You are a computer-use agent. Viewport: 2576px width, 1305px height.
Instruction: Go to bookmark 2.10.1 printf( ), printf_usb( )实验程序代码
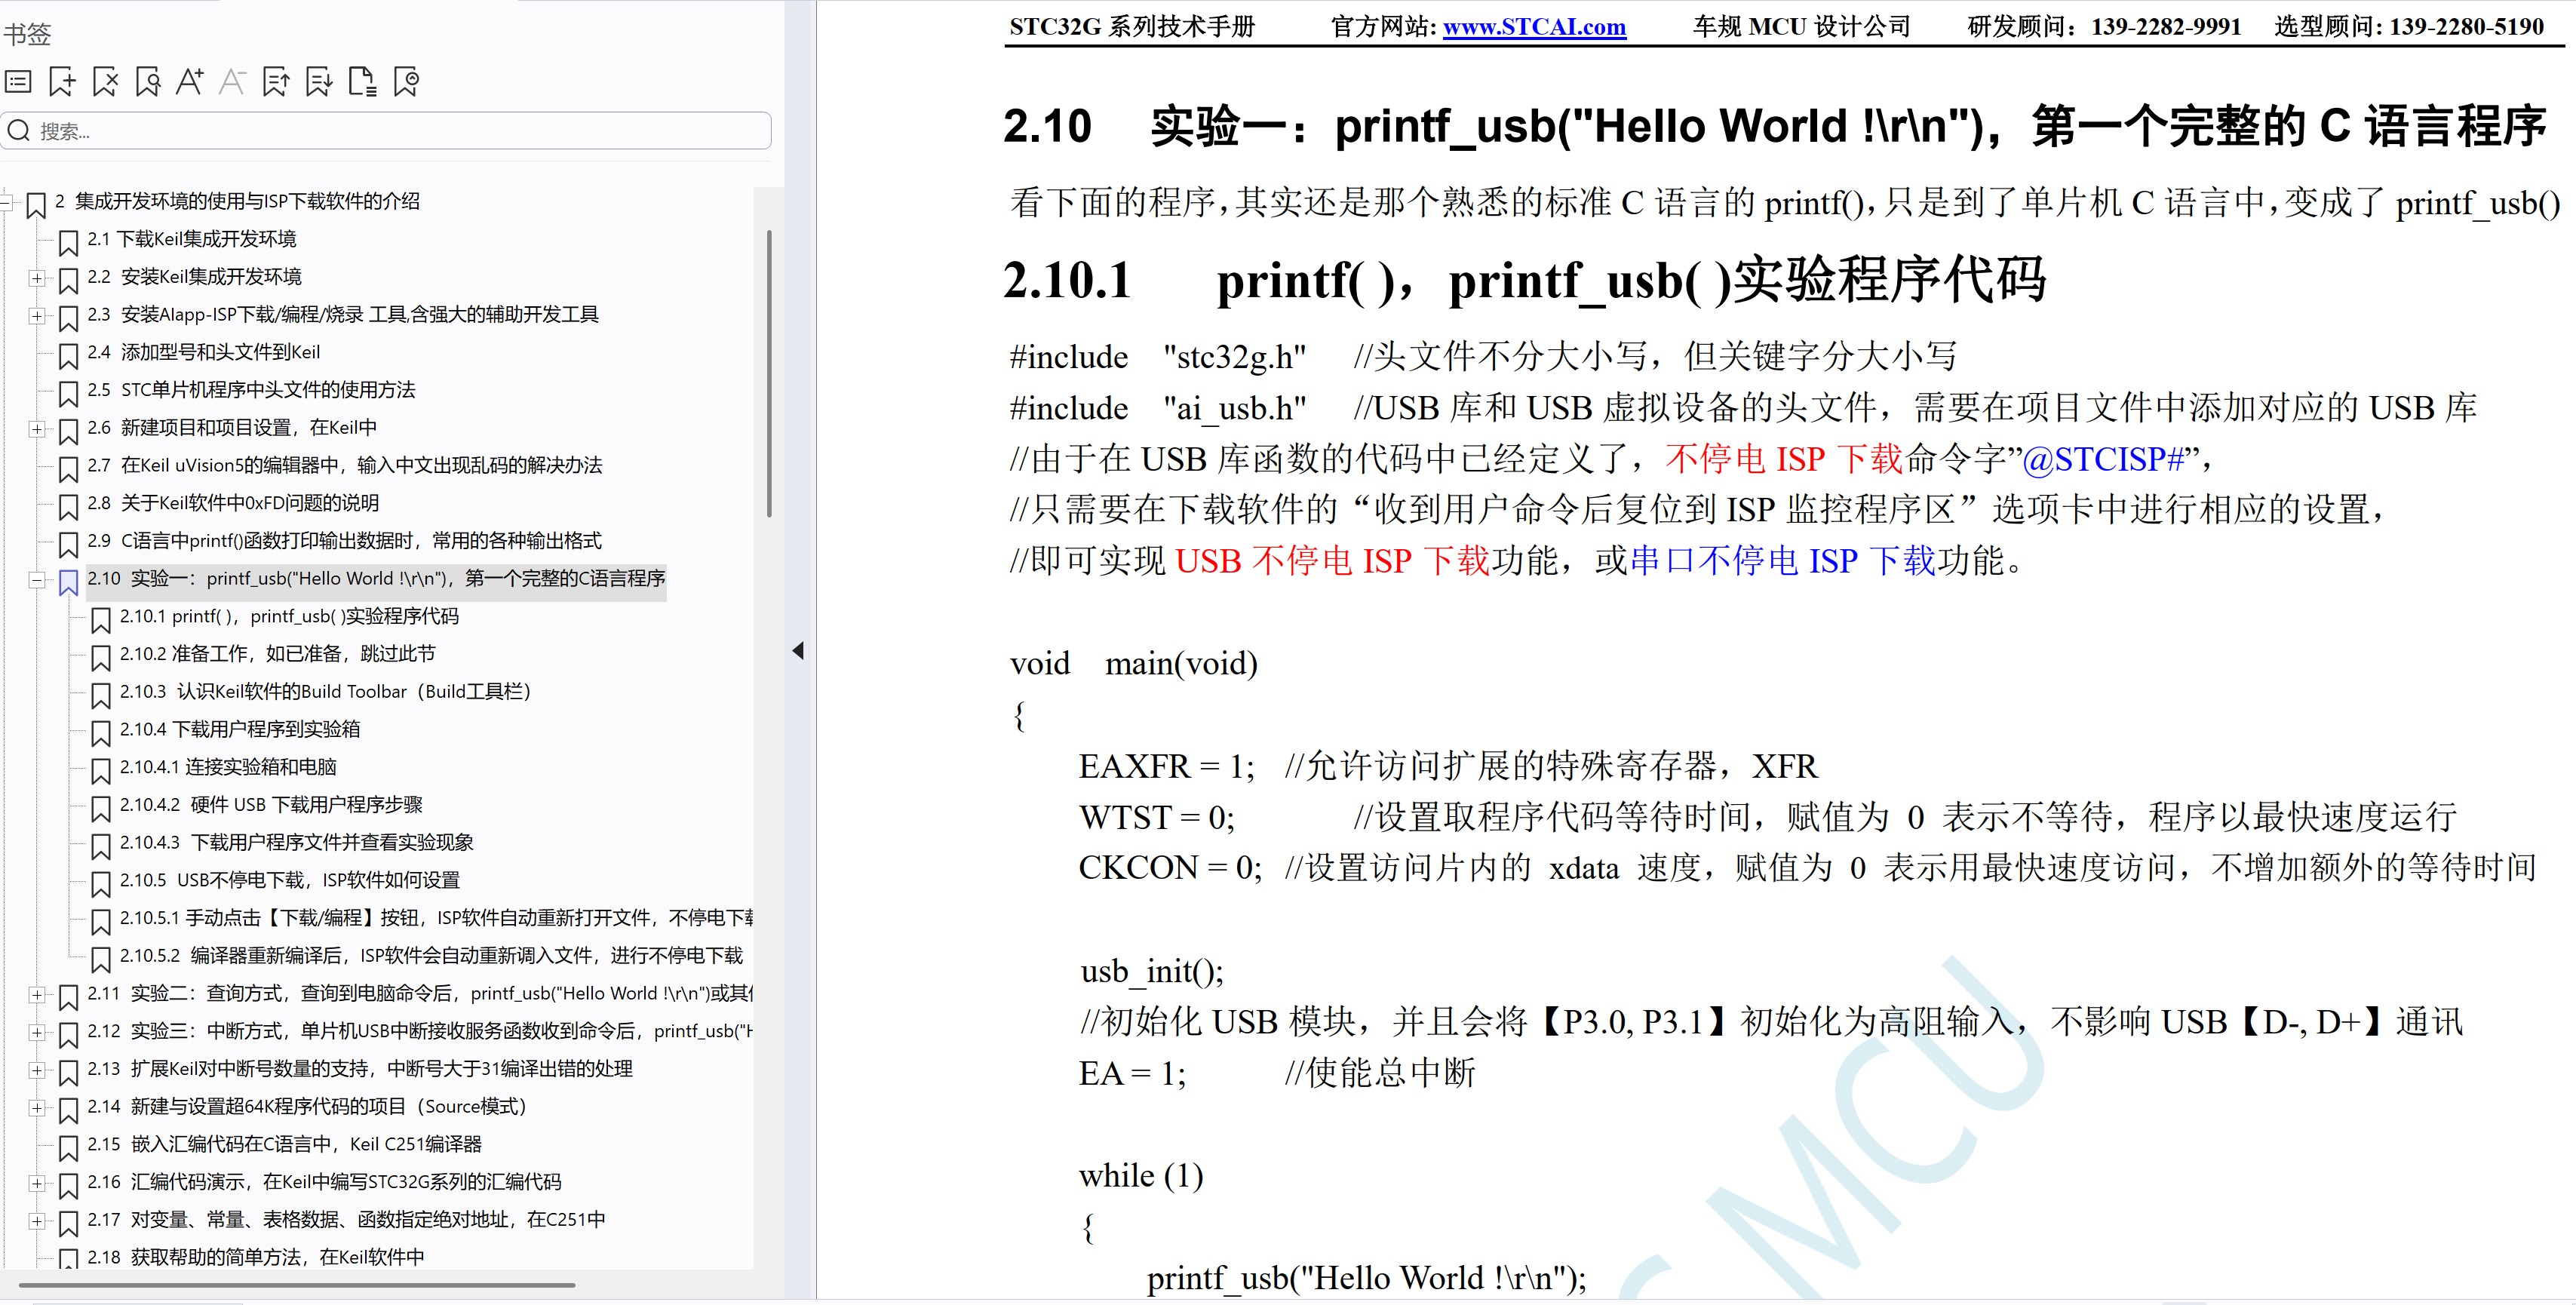[x=289, y=616]
